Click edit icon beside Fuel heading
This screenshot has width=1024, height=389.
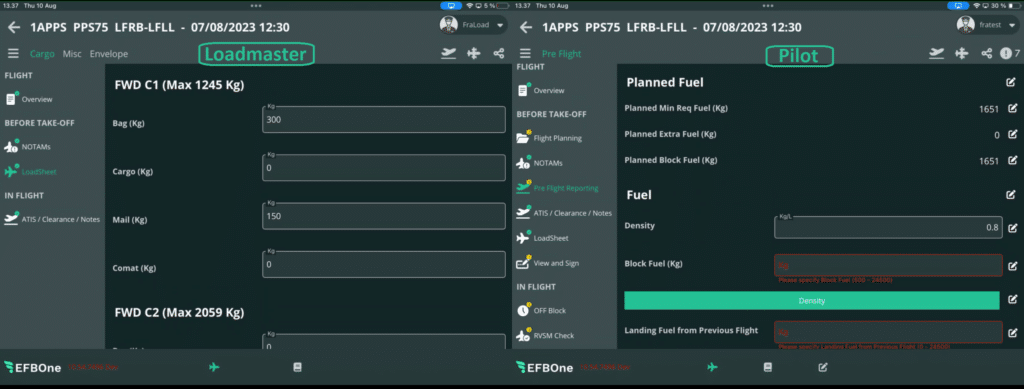click(x=1011, y=194)
